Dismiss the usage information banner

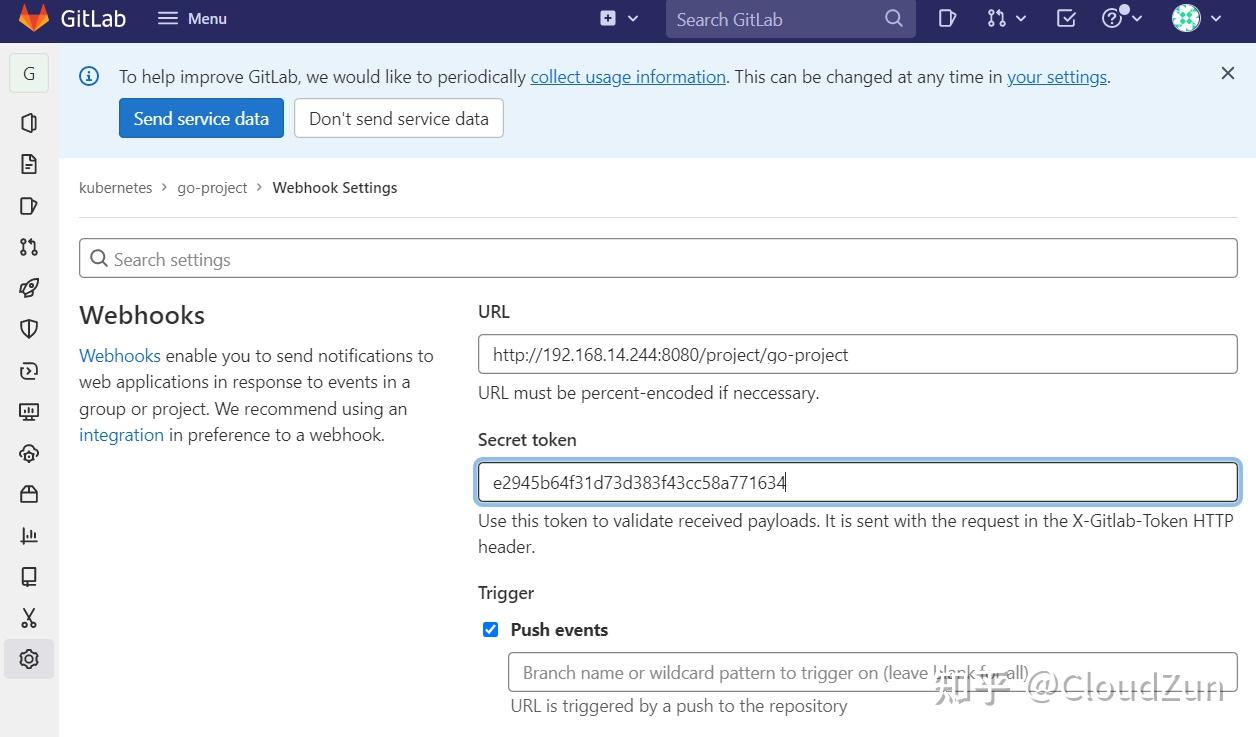(x=1228, y=73)
